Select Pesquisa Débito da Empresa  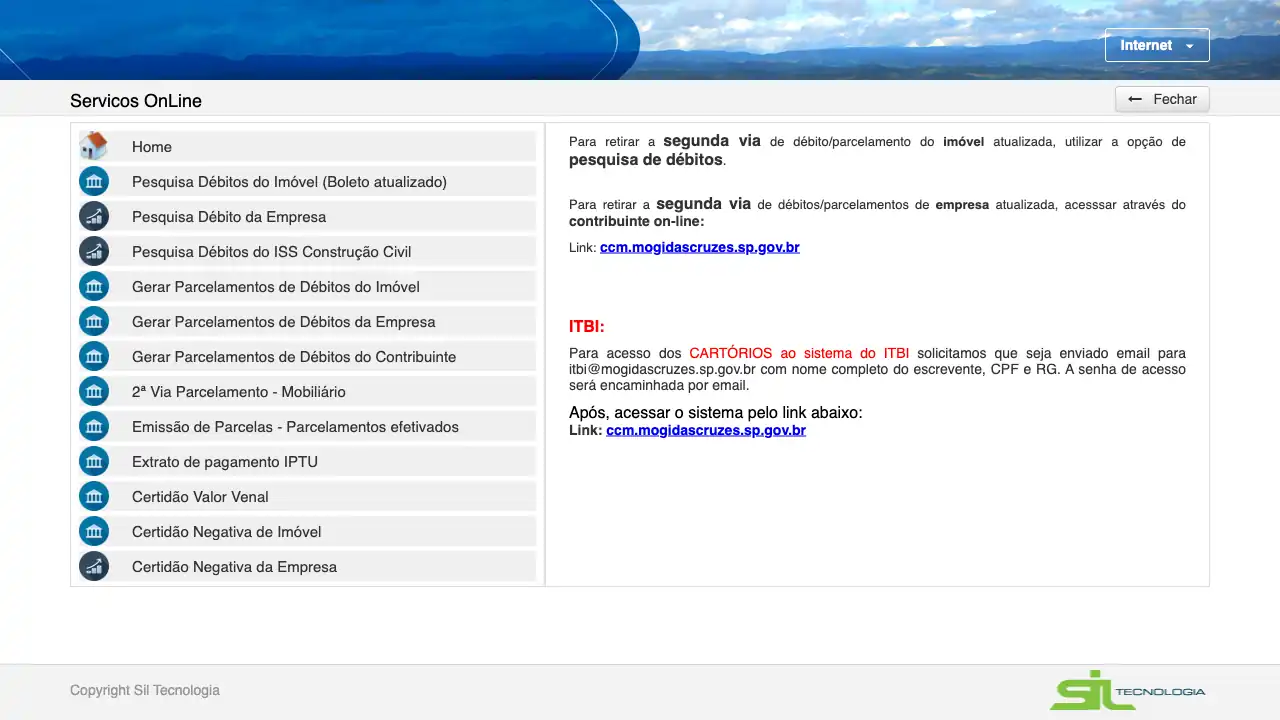(x=307, y=216)
